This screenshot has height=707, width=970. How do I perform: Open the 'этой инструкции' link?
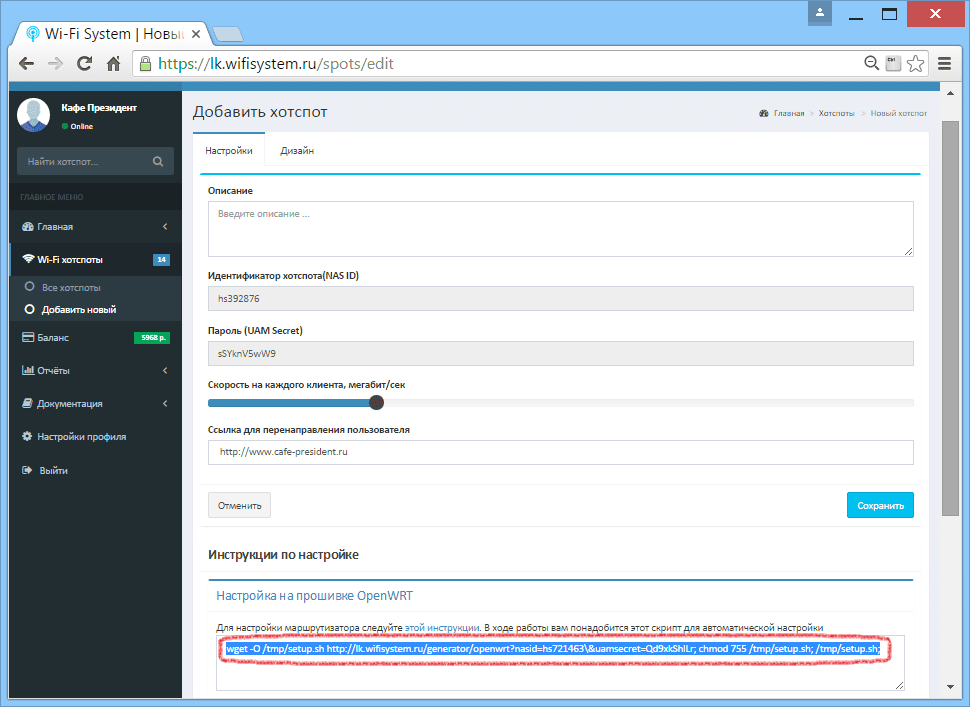443,628
